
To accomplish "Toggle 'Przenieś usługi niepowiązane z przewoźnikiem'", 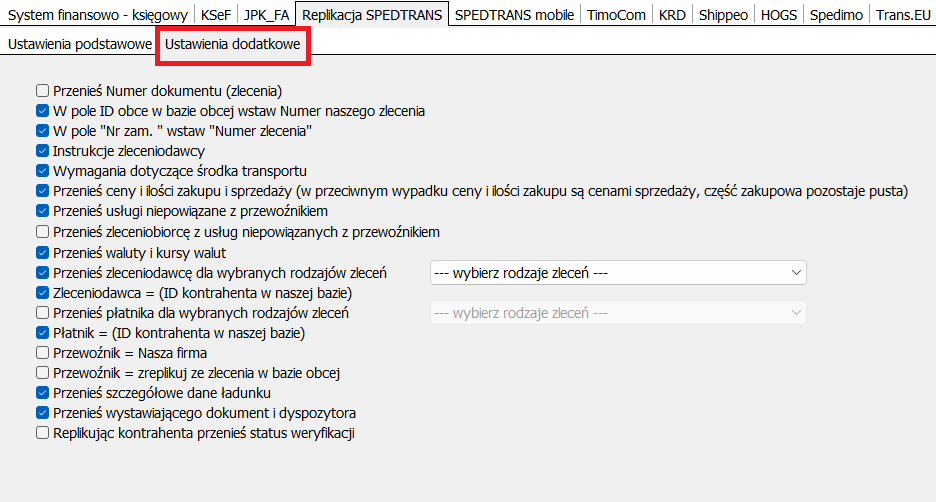I will (43, 211).
